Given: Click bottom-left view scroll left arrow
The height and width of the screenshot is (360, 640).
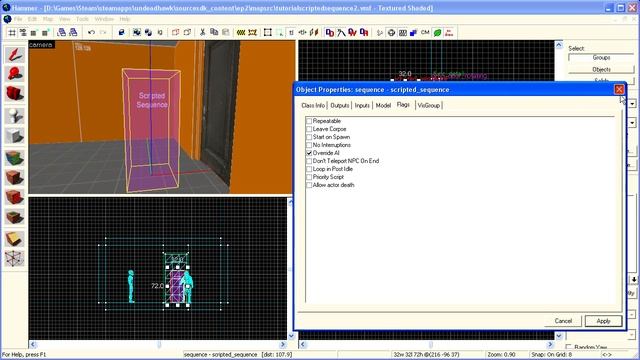Looking at the screenshot, I should coord(33,344).
